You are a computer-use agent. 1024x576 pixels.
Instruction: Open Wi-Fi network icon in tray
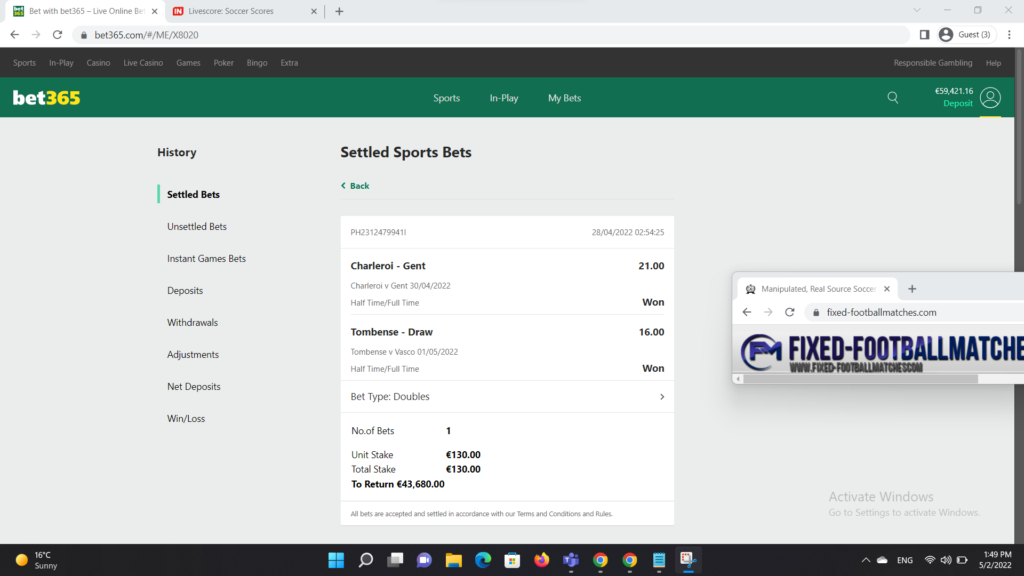929,560
